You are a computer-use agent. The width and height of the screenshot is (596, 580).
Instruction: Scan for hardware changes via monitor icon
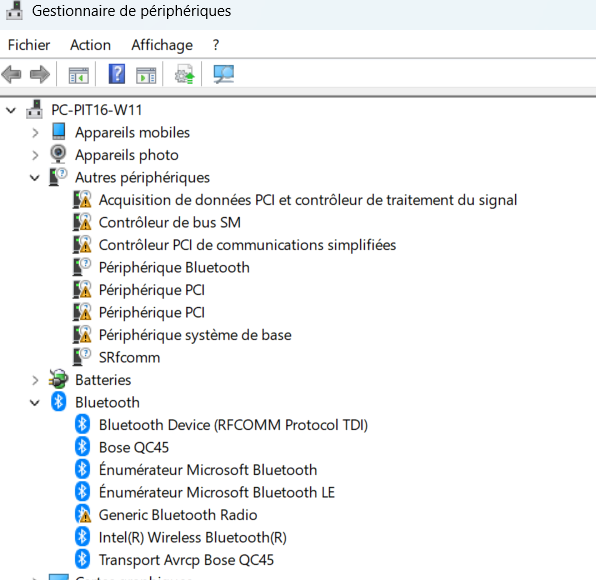[224, 74]
